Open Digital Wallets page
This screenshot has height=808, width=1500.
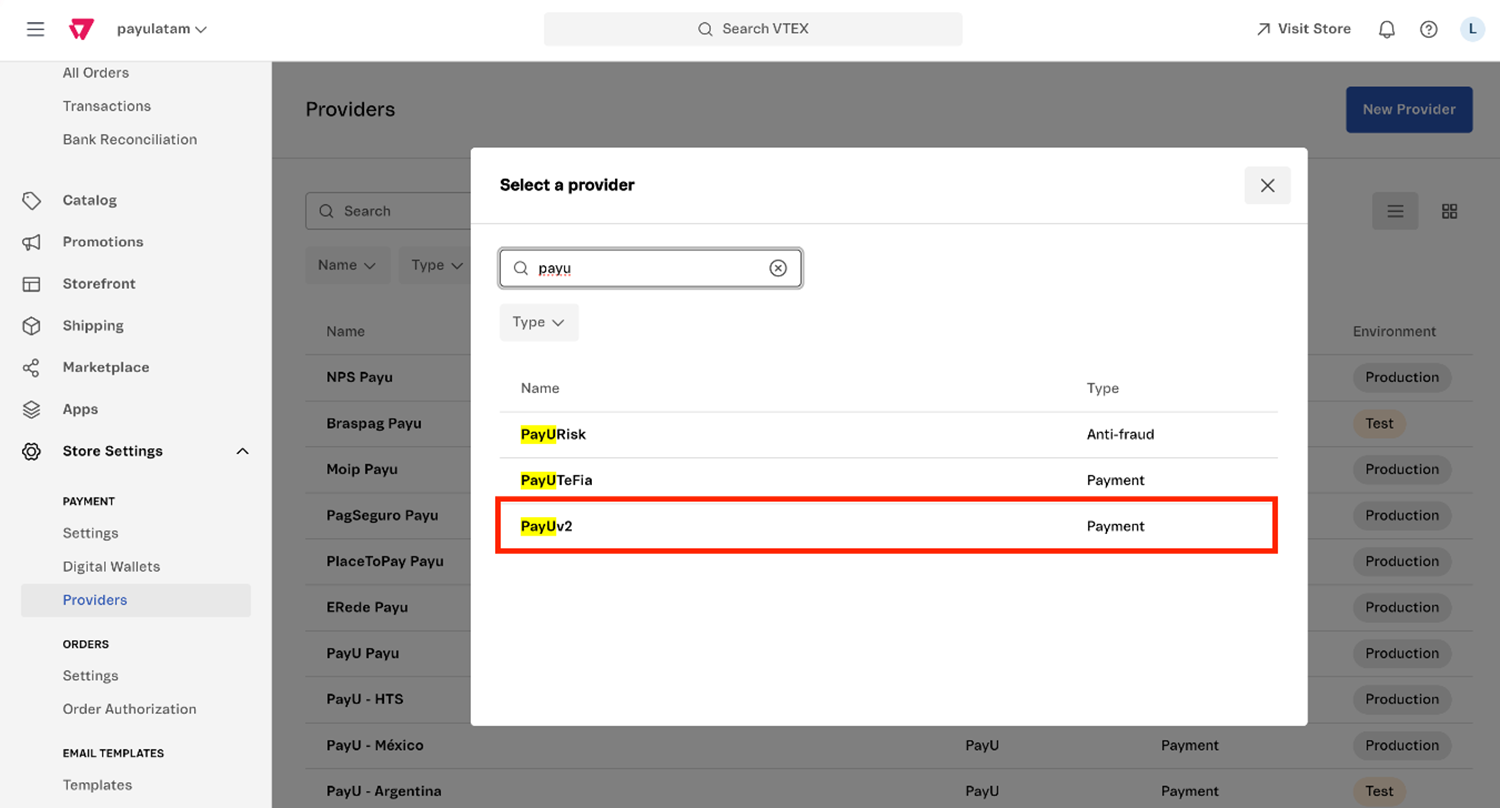pyautogui.click(x=112, y=566)
